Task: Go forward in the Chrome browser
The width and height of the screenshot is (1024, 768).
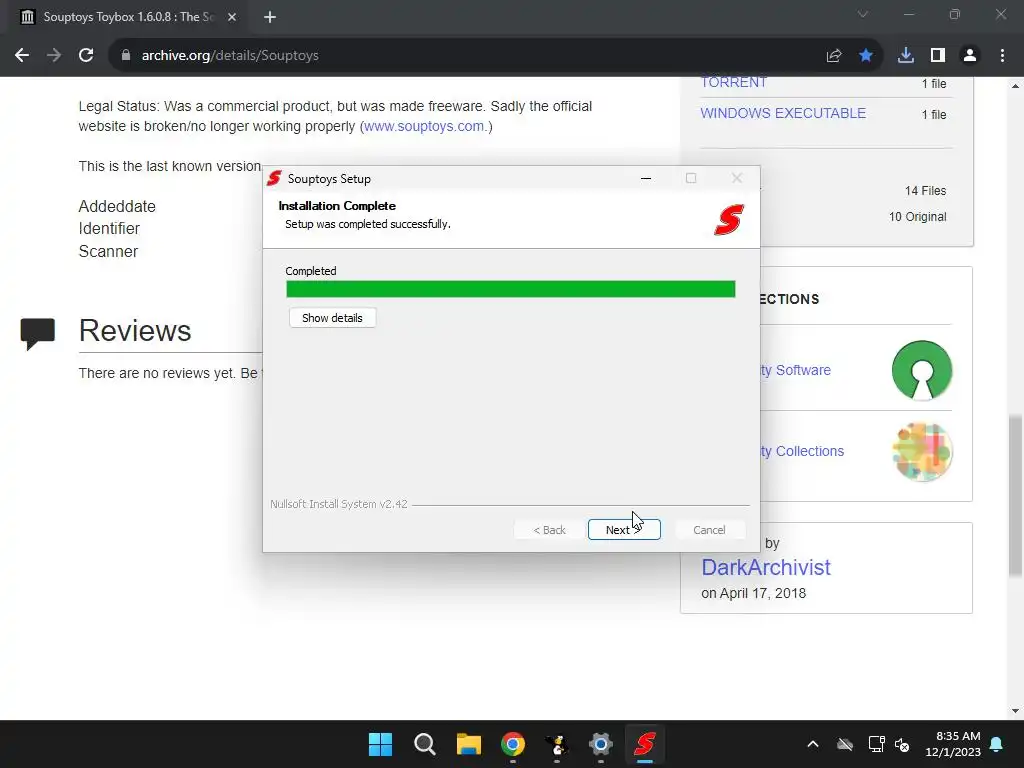Action: 54,56
